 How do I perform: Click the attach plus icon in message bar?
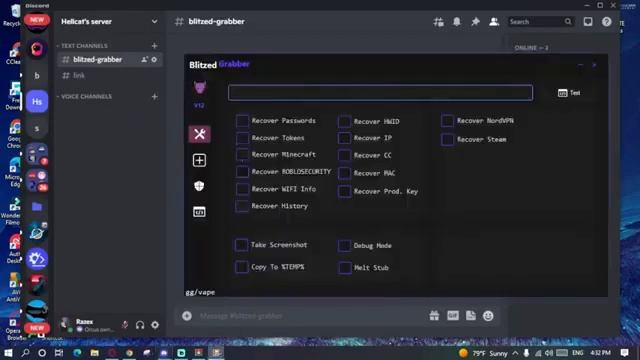click(x=187, y=316)
